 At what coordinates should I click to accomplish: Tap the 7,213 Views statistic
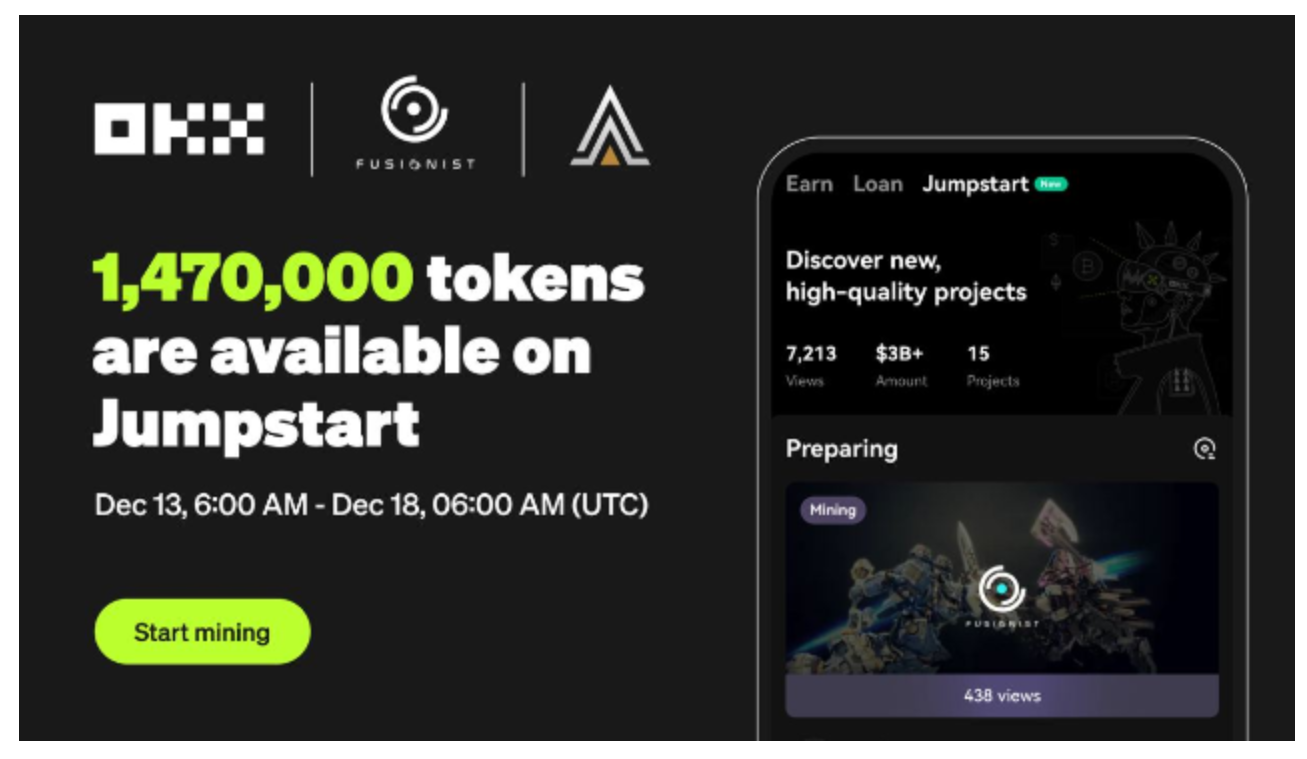pos(811,366)
